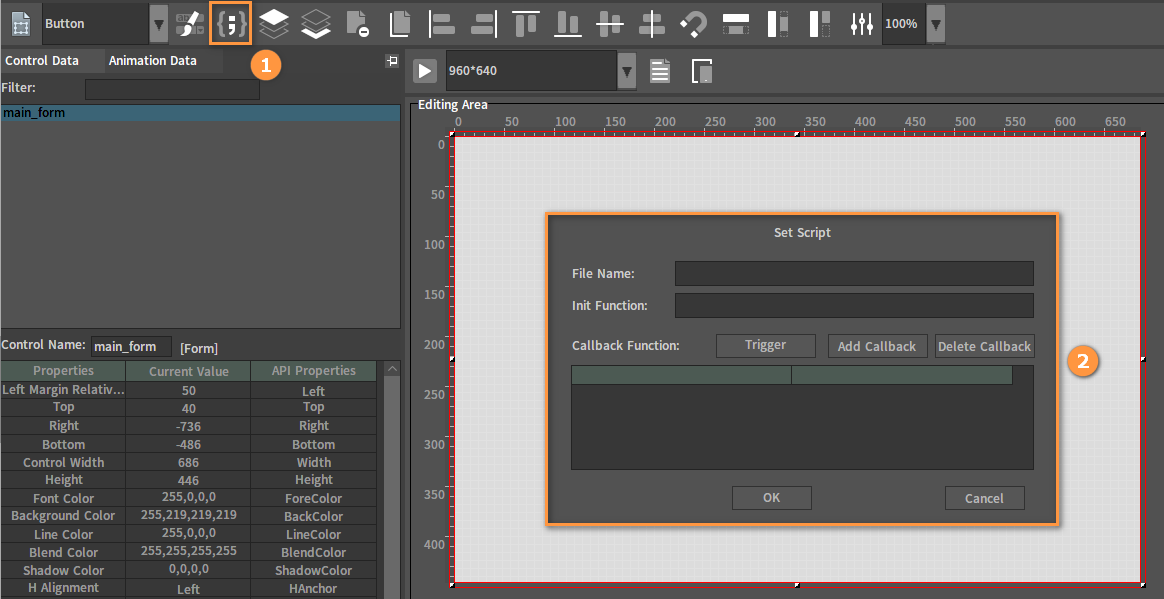
Task: Align selected controls to right edge
Action: click(x=484, y=24)
